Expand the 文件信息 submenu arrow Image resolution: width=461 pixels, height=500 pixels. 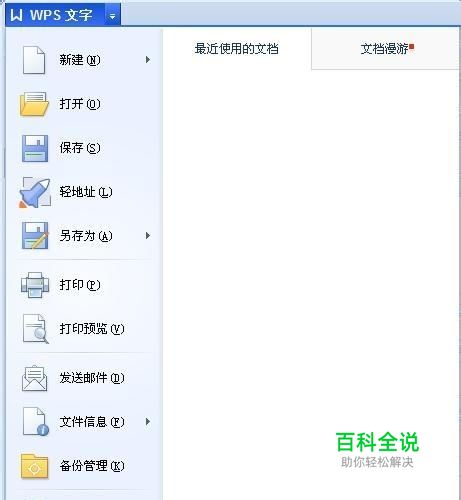[148, 422]
